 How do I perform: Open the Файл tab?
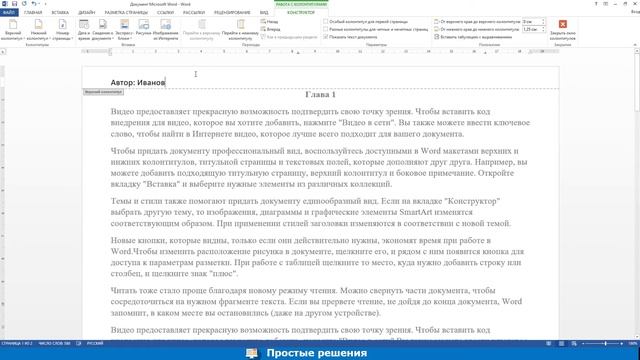[9, 13]
